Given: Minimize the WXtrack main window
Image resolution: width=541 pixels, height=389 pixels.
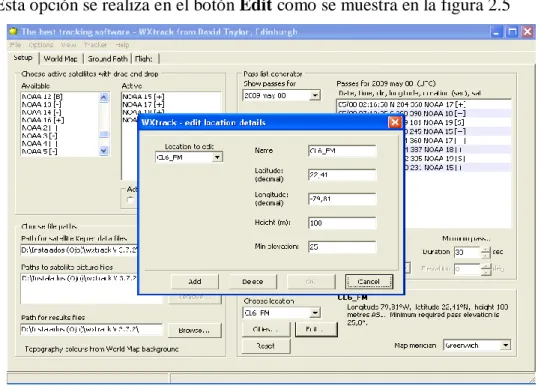Looking at the screenshot, I should 496,32.
